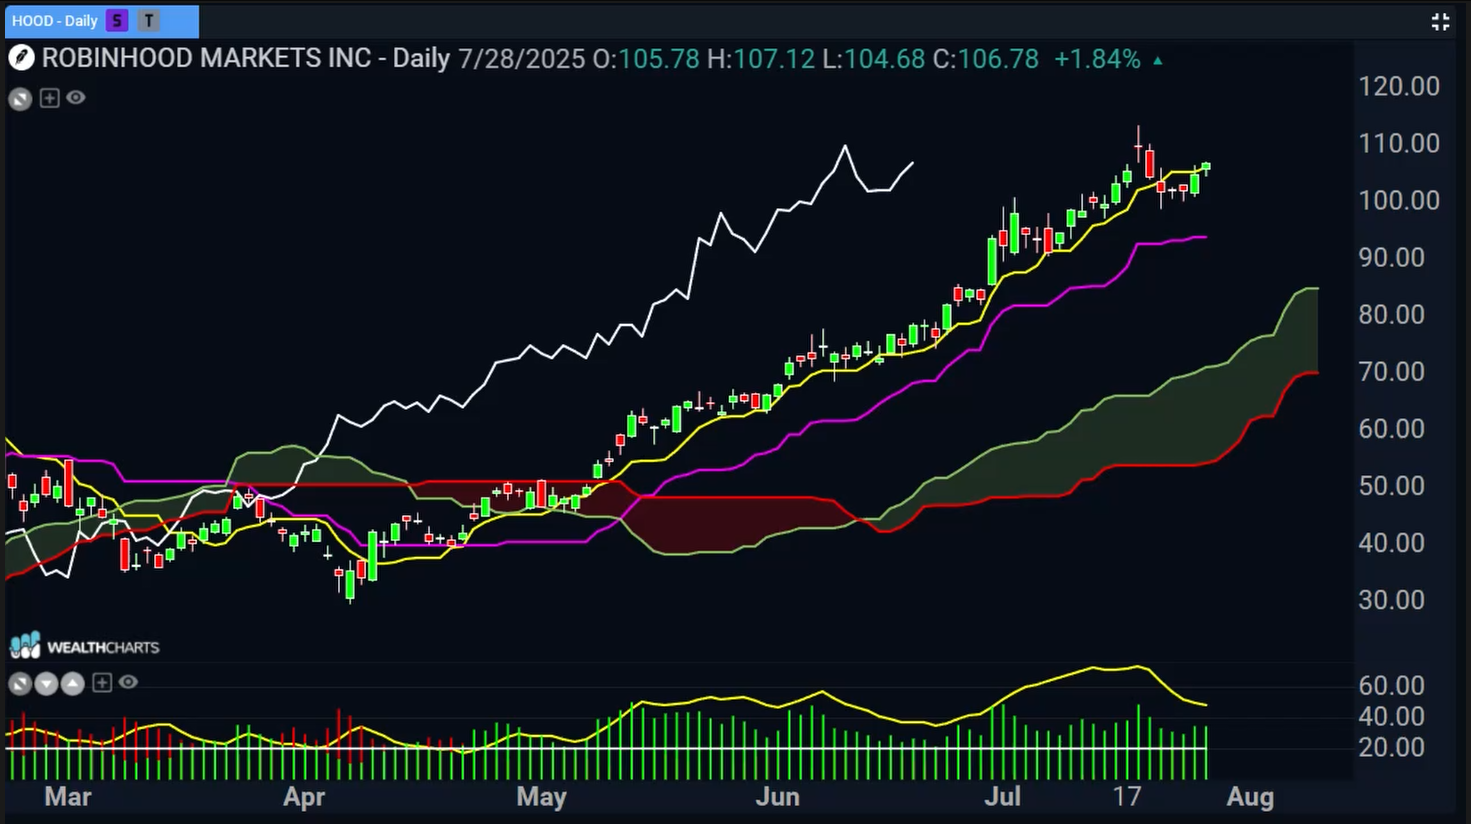Click the May label on time axis
The height and width of the screenshot is (824, 1471).
point(541,796)
